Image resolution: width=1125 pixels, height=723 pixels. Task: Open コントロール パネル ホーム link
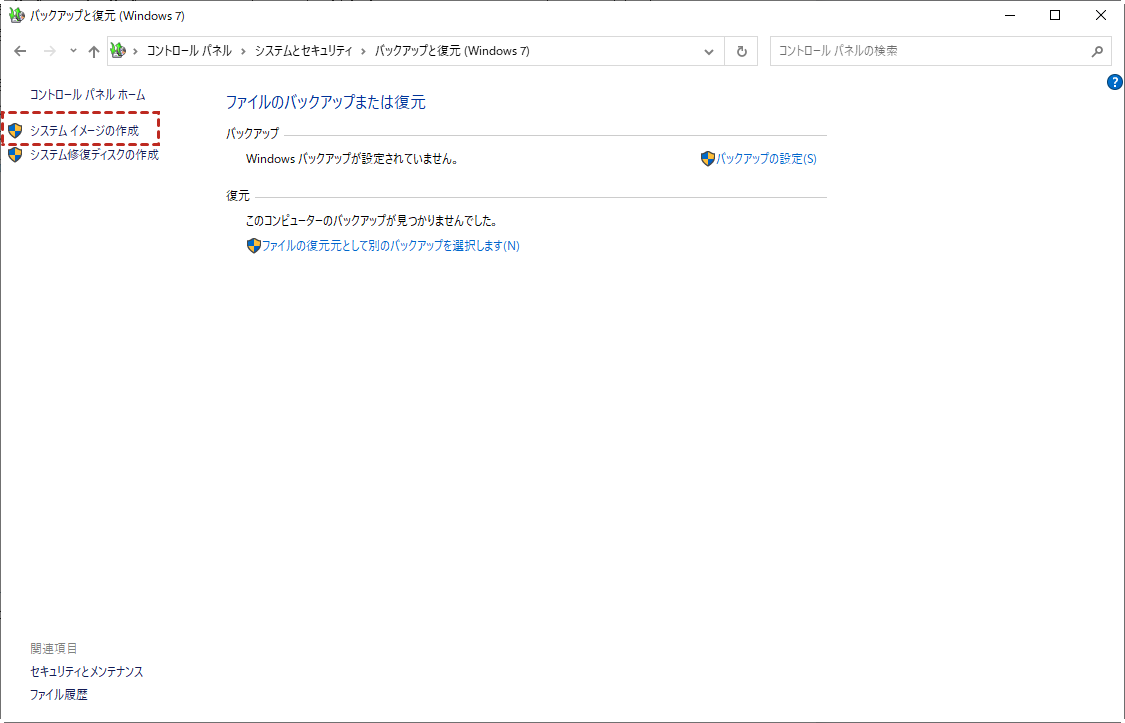click(x=88, y=95)
